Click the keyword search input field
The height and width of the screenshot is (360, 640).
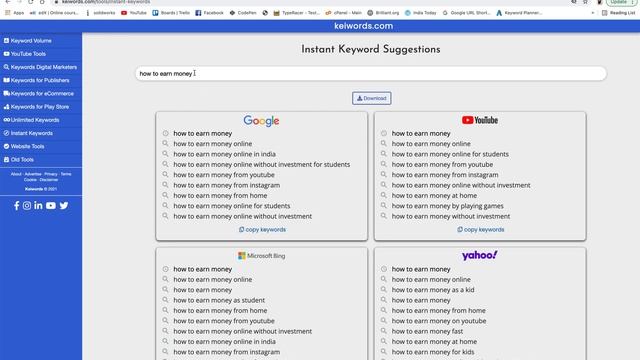(x=371, y=73)
